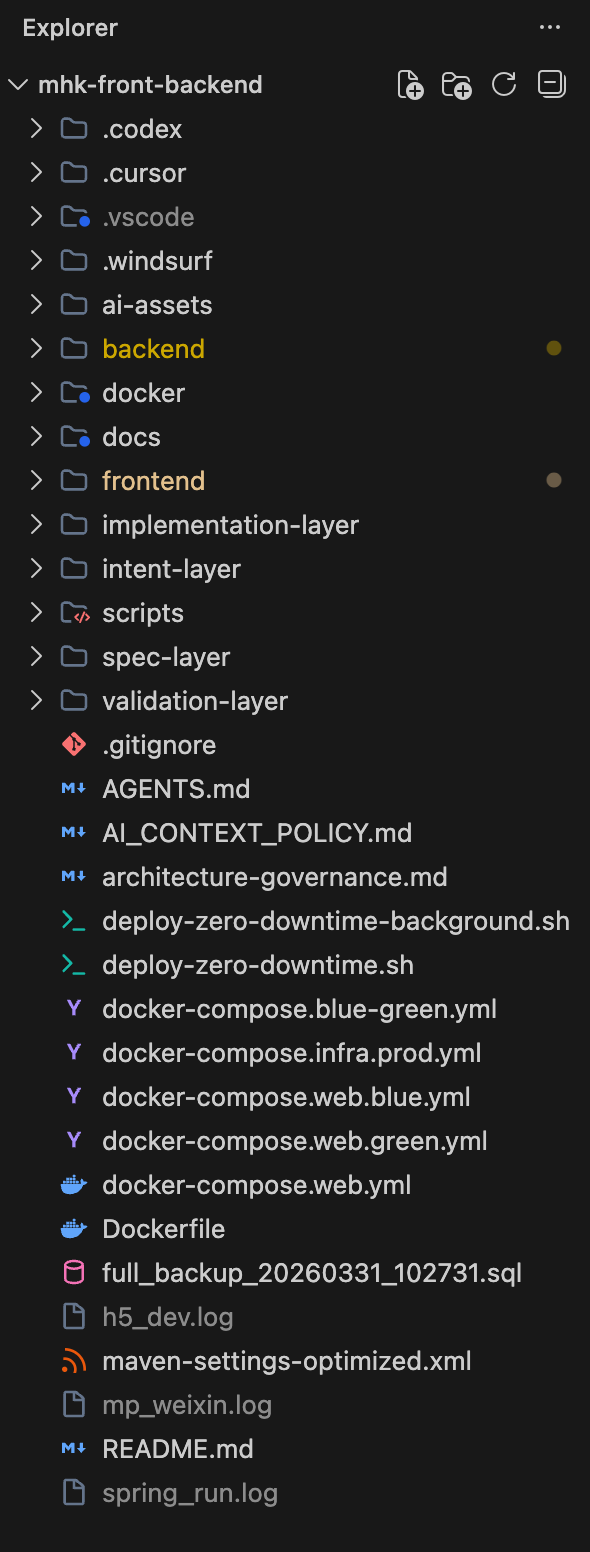Refresh the Explorer tree

pos(504,84)
